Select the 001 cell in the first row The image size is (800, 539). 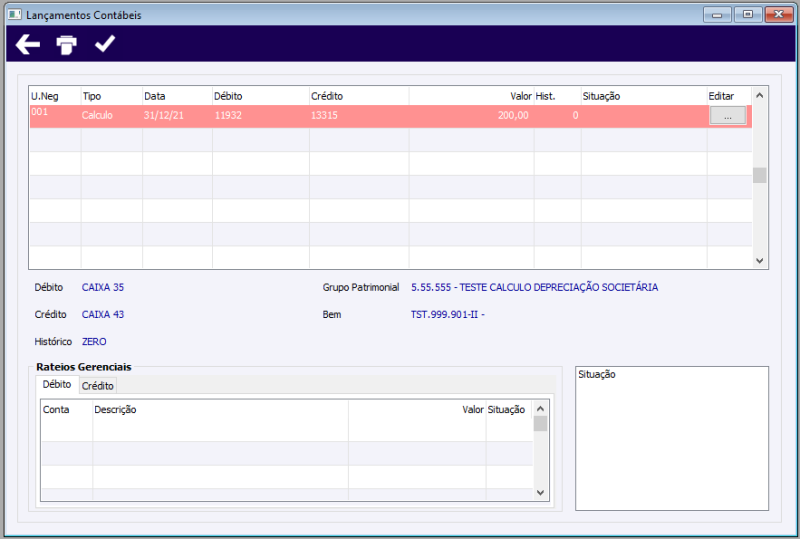[55, 116]
